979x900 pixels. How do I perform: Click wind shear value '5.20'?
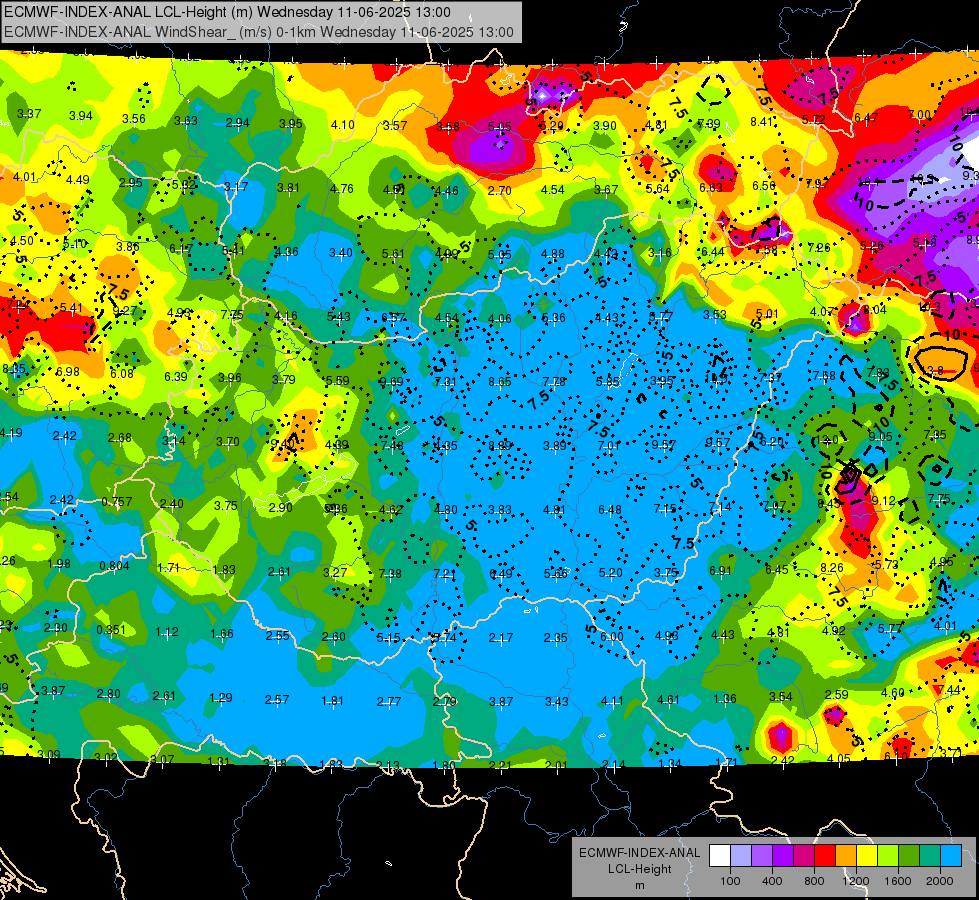pyautogui.click(x=611, y=573)
